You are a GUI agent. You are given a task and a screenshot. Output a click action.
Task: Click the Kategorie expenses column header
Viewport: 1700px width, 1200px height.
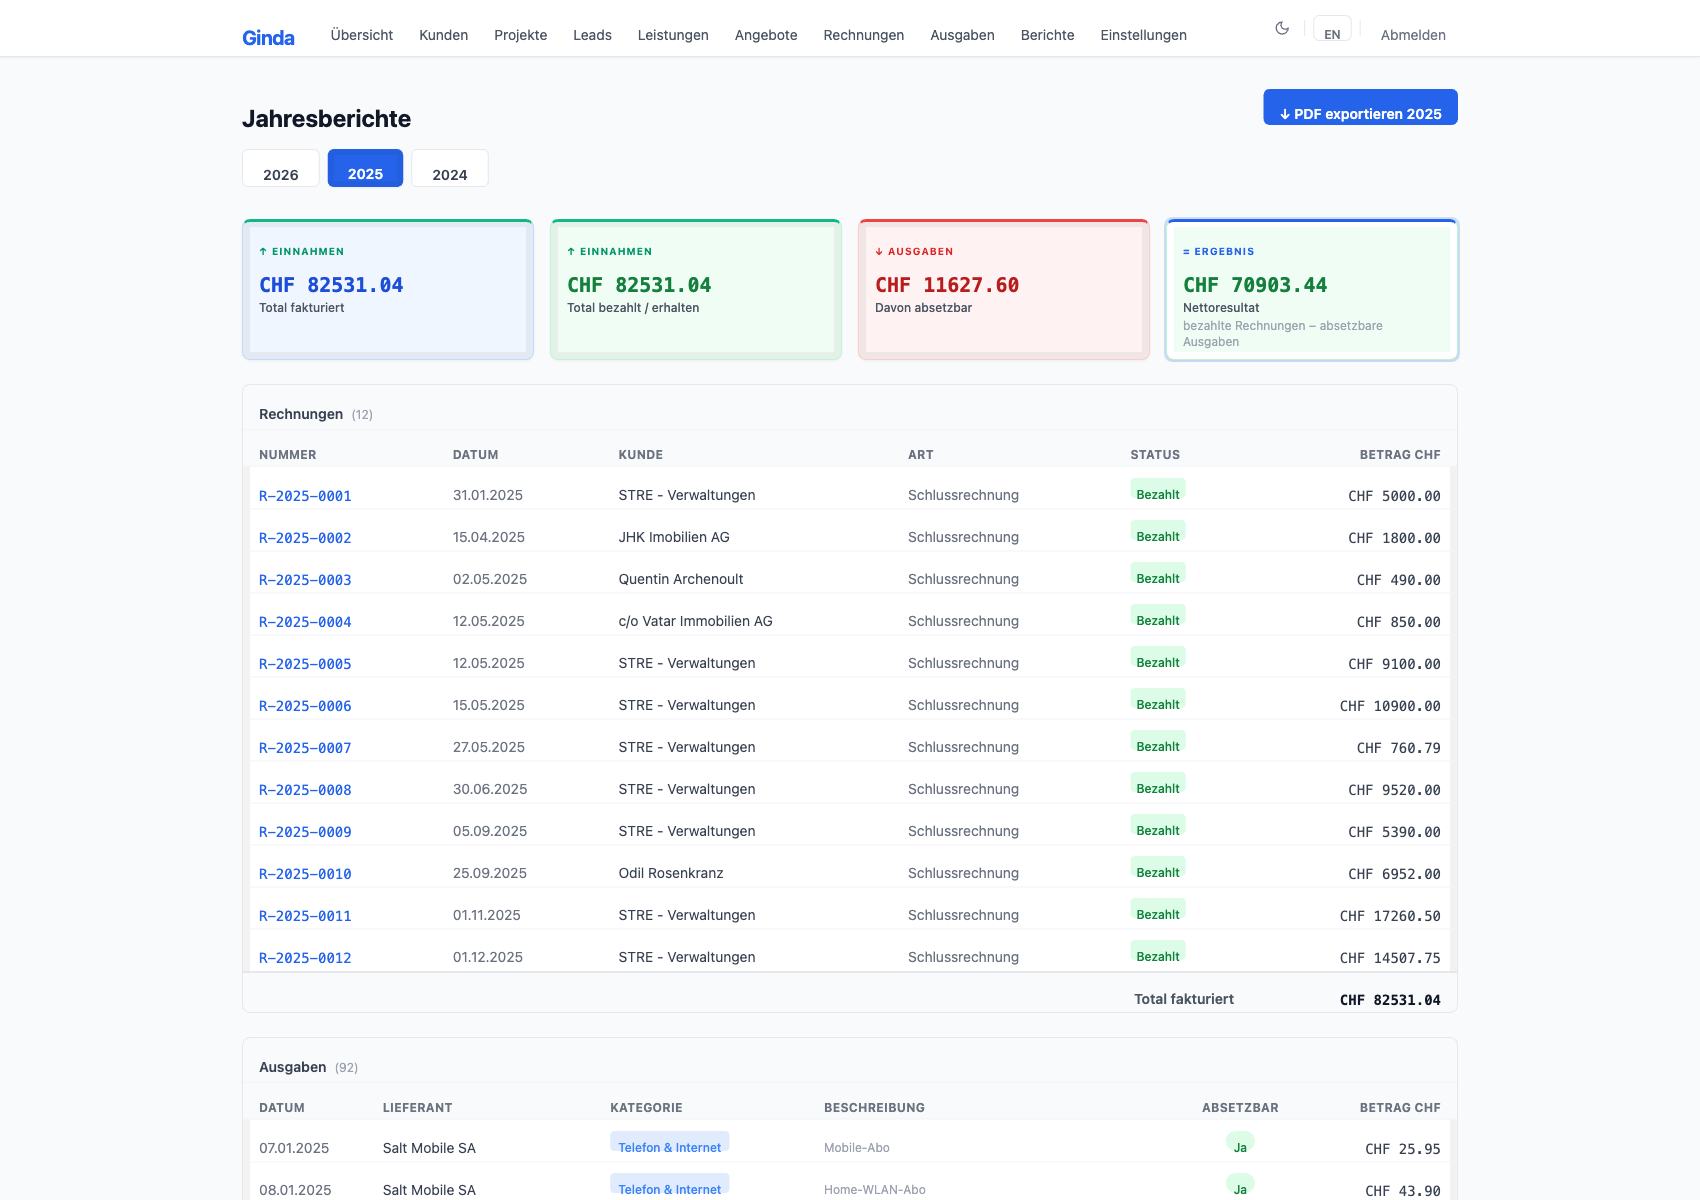(x=646, y=1107)
